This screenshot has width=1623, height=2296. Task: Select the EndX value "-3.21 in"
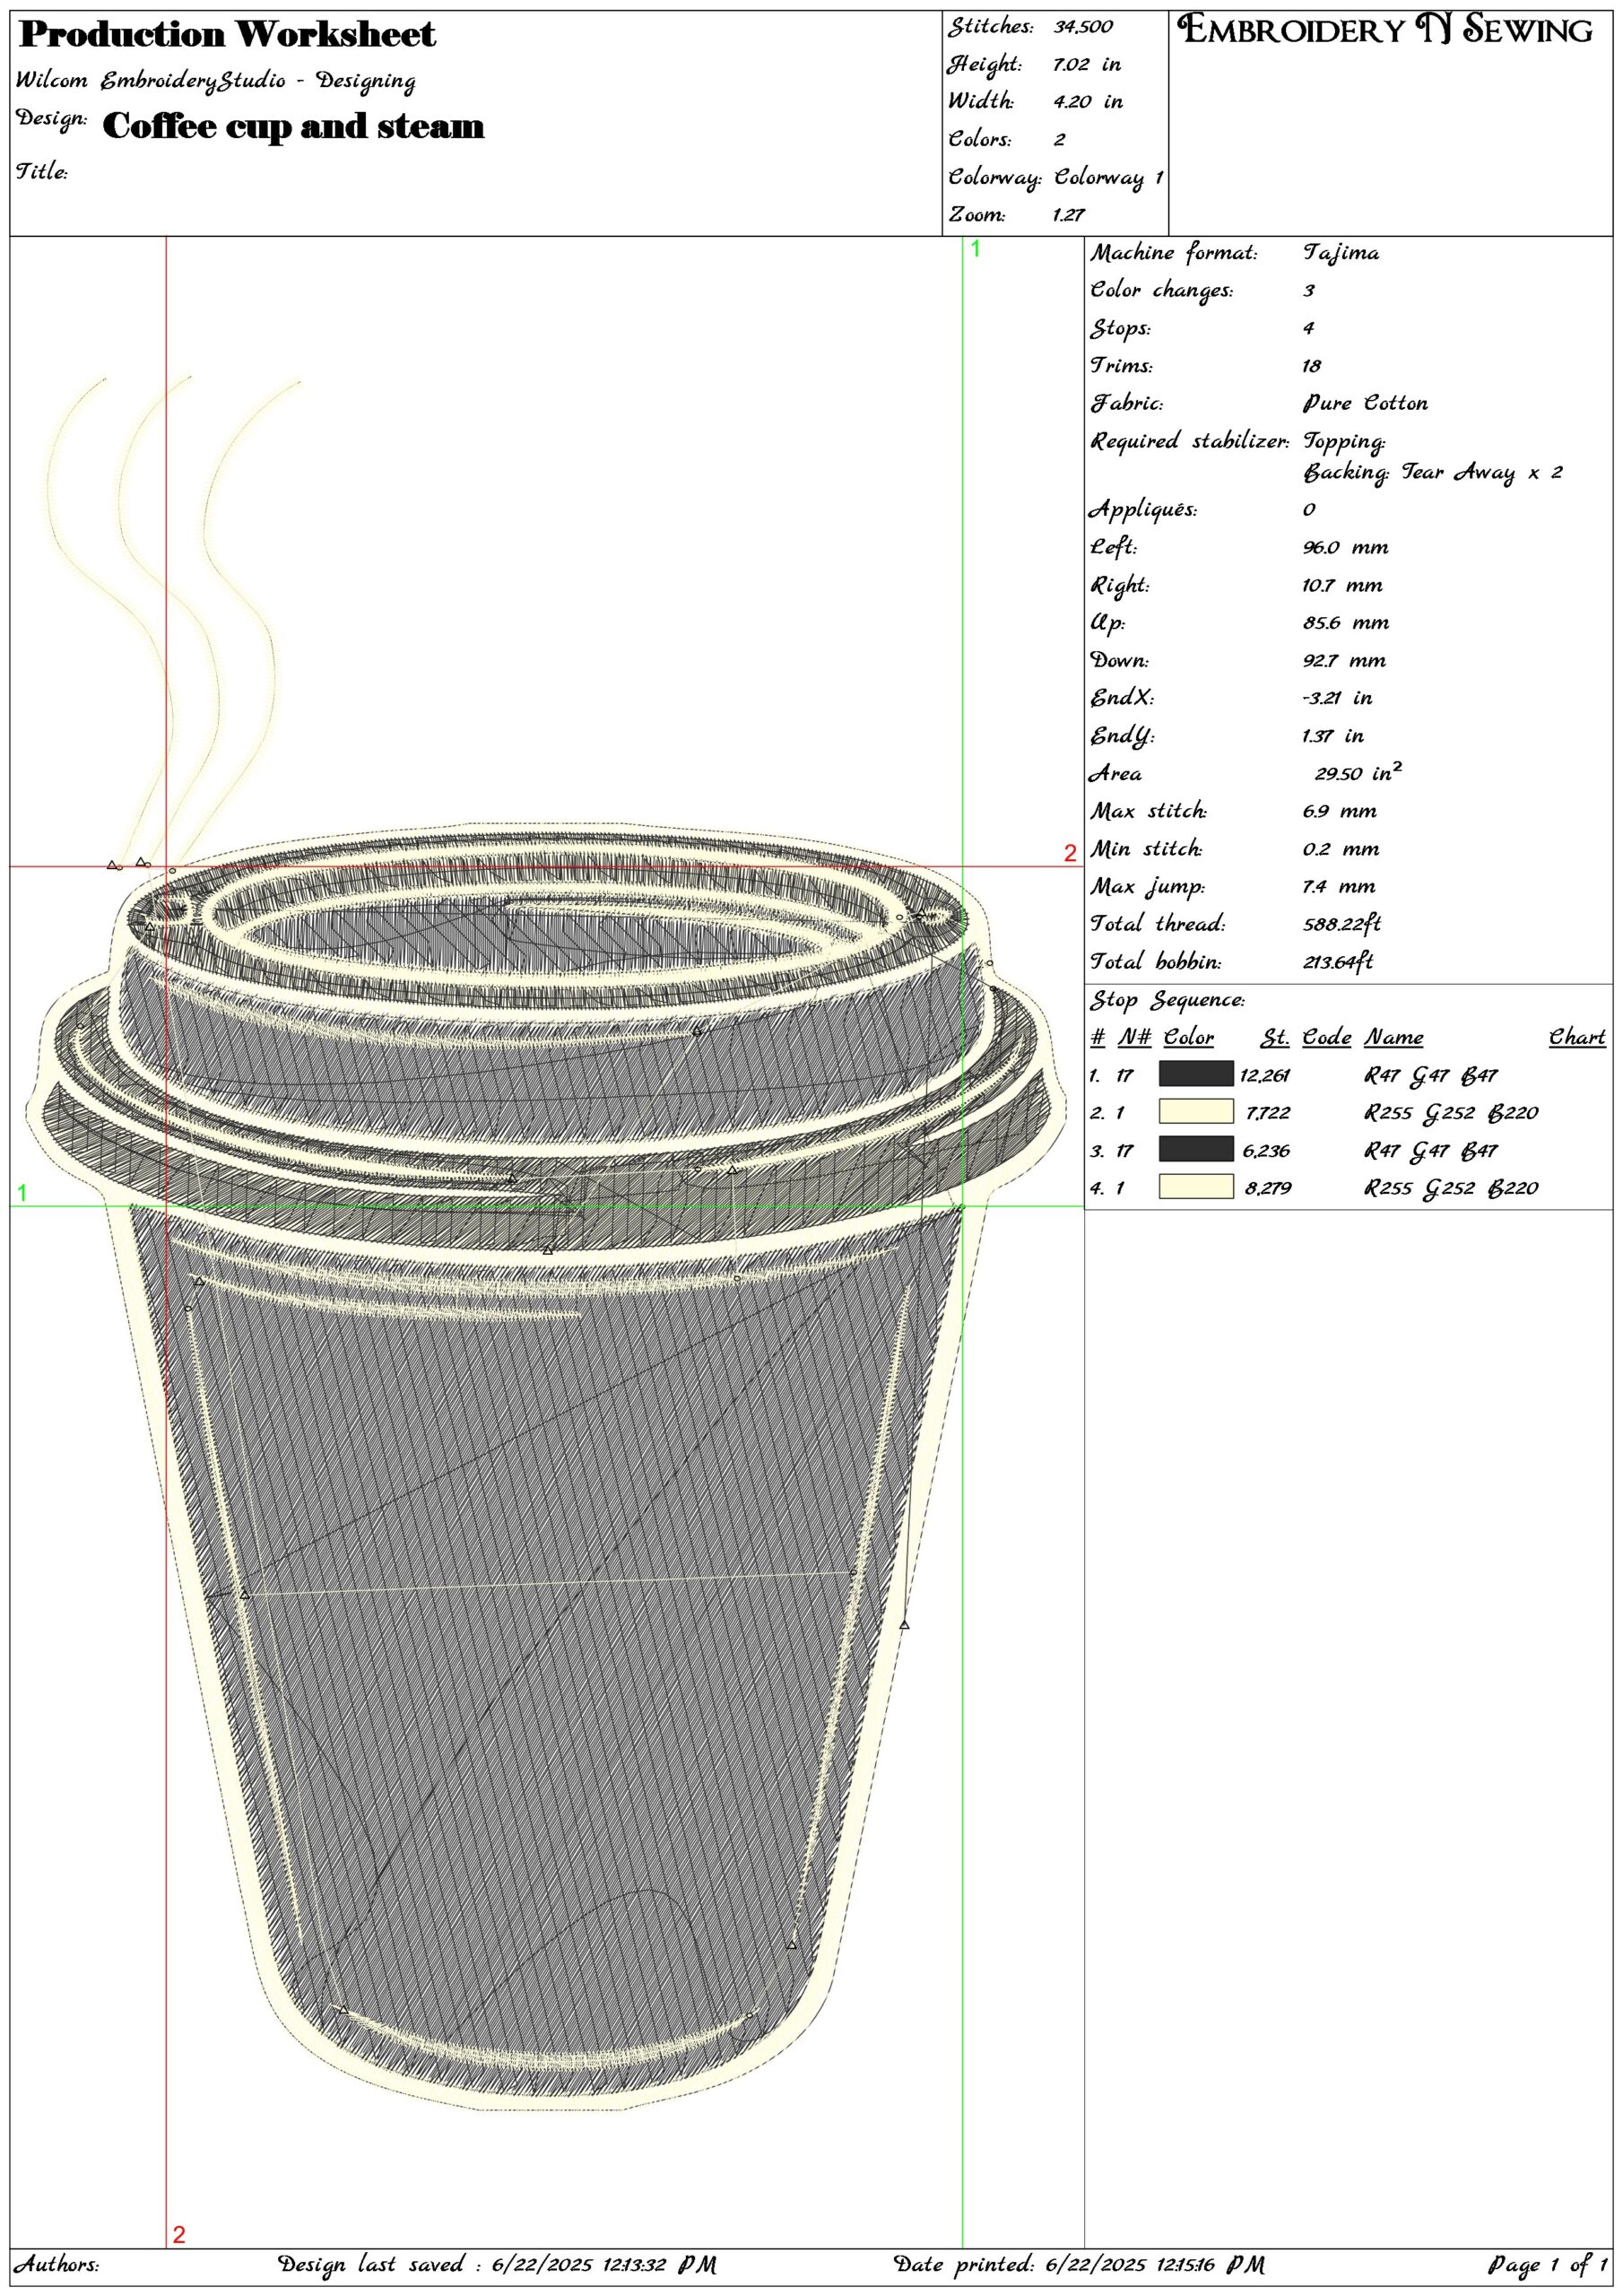click(x=1338, y=698)
